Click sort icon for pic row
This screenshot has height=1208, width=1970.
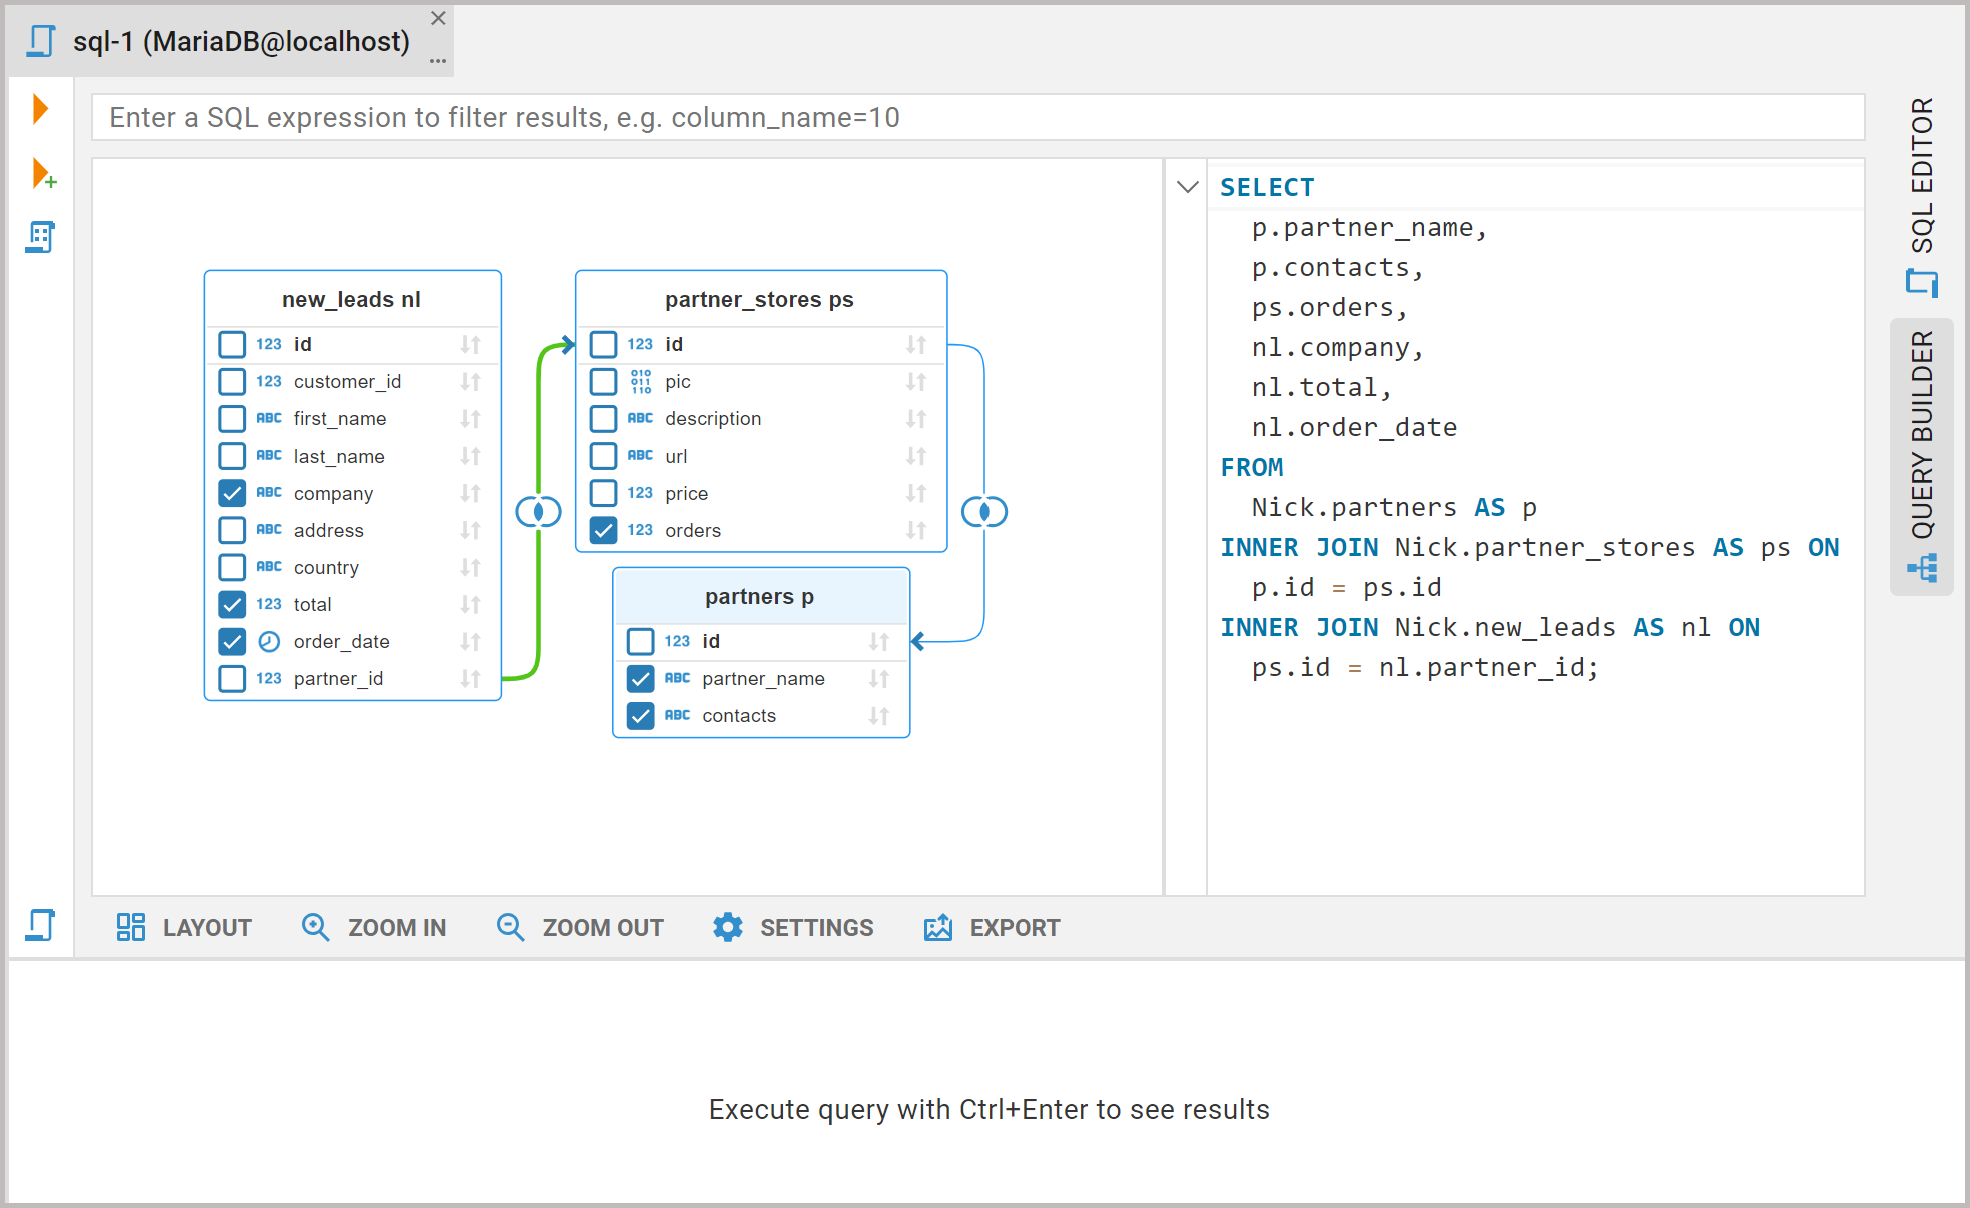[915, 382]
